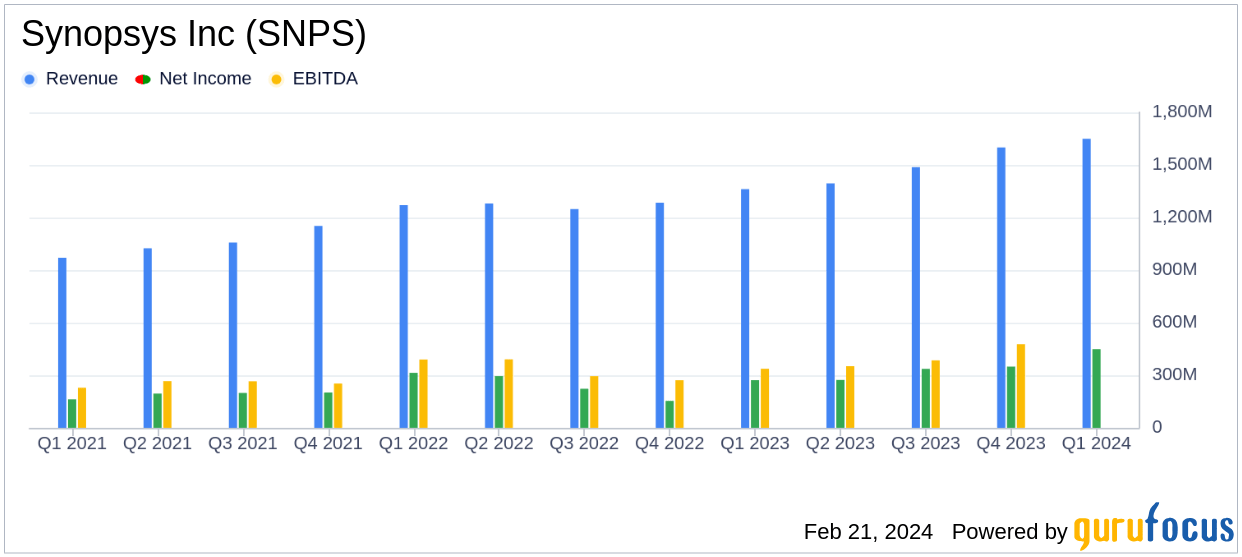Click the 600M y-axis value
Image resolution: width=1242 pixels, height=557 pixels.
[1174, 322]
